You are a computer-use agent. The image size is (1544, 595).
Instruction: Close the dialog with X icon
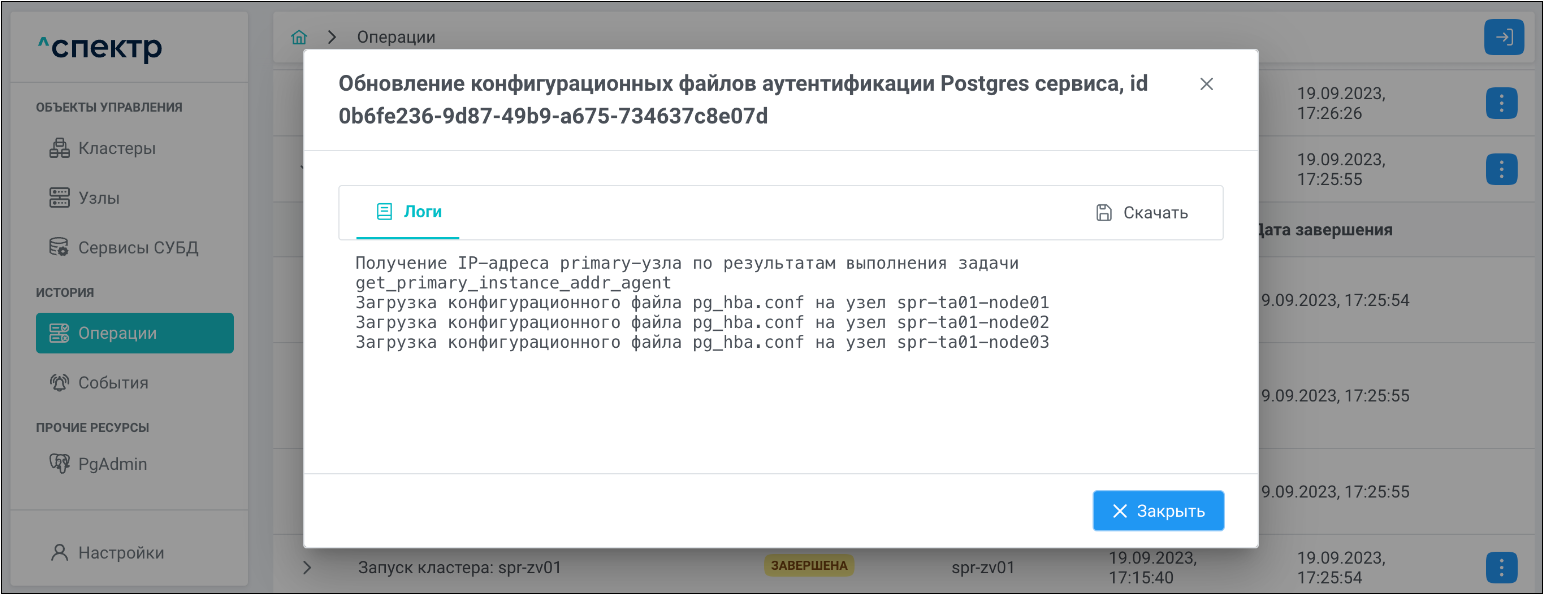click(1206, 84)
